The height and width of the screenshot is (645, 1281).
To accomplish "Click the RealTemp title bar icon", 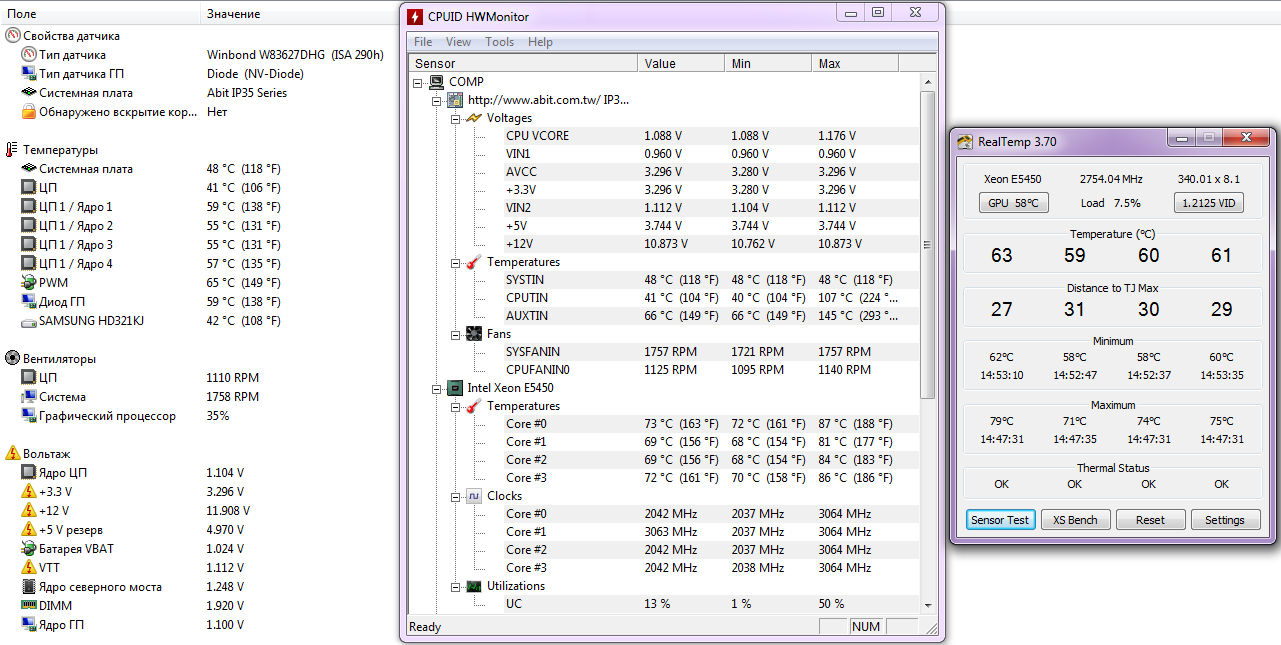I will pos(965,142).
